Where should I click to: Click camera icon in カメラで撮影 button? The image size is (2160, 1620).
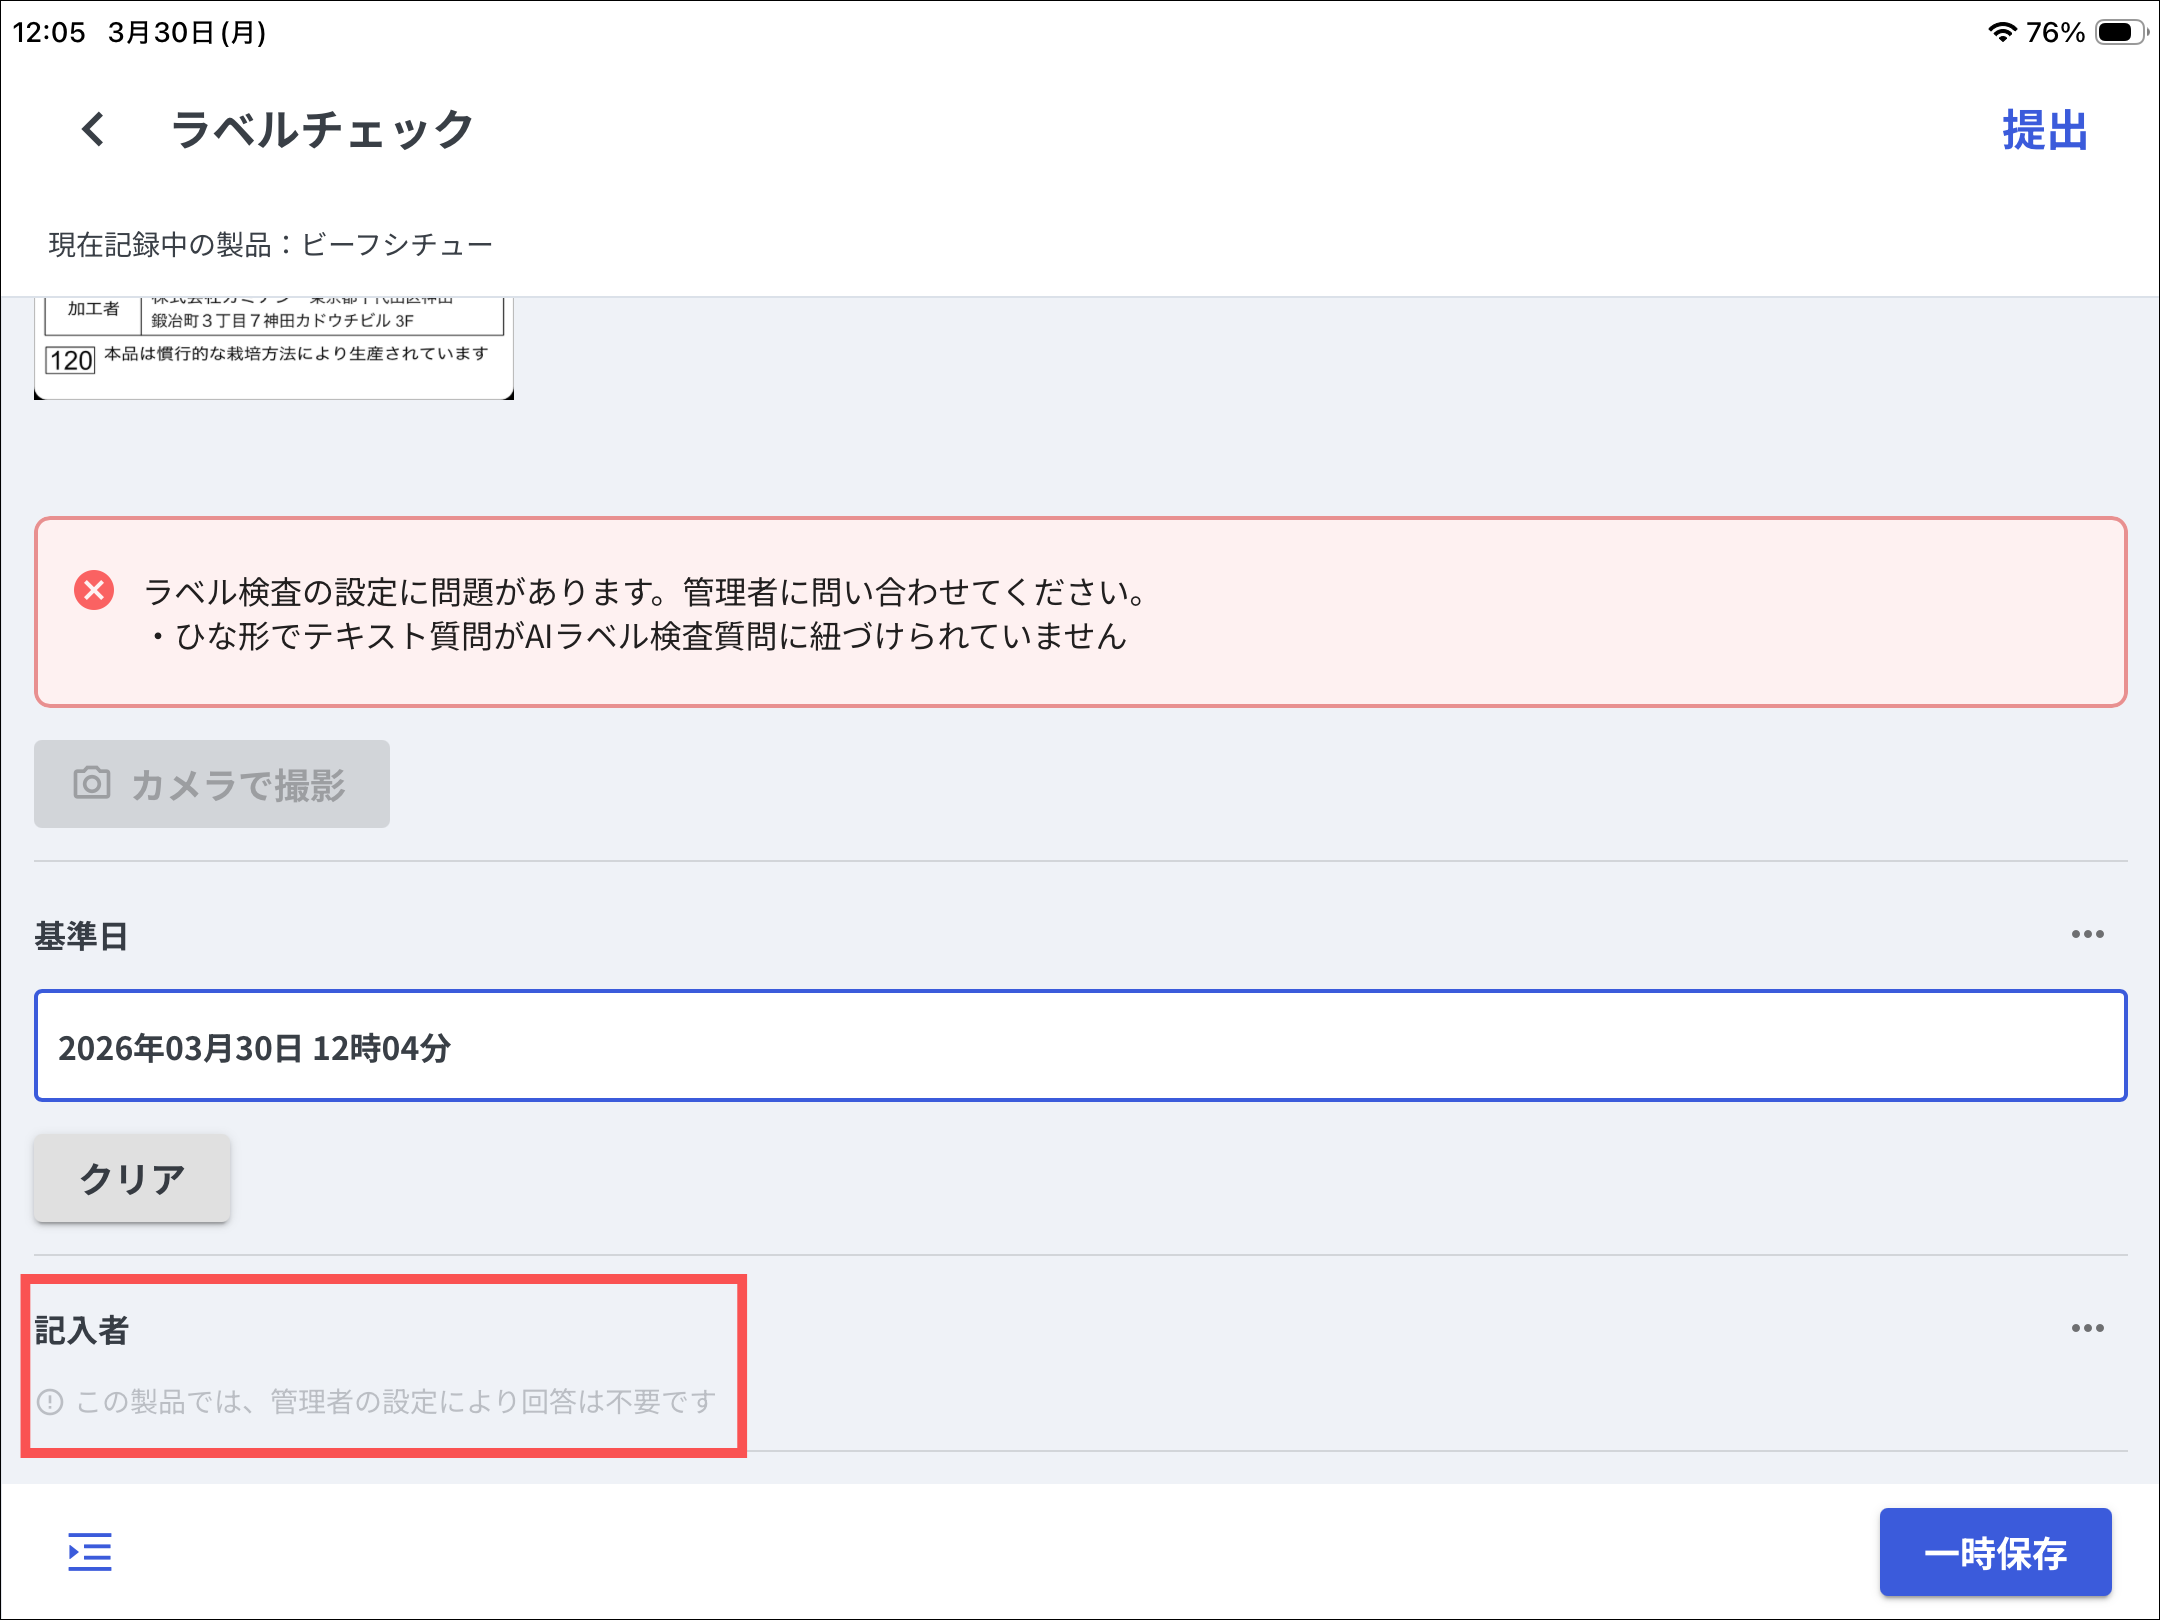coord(92,783)
